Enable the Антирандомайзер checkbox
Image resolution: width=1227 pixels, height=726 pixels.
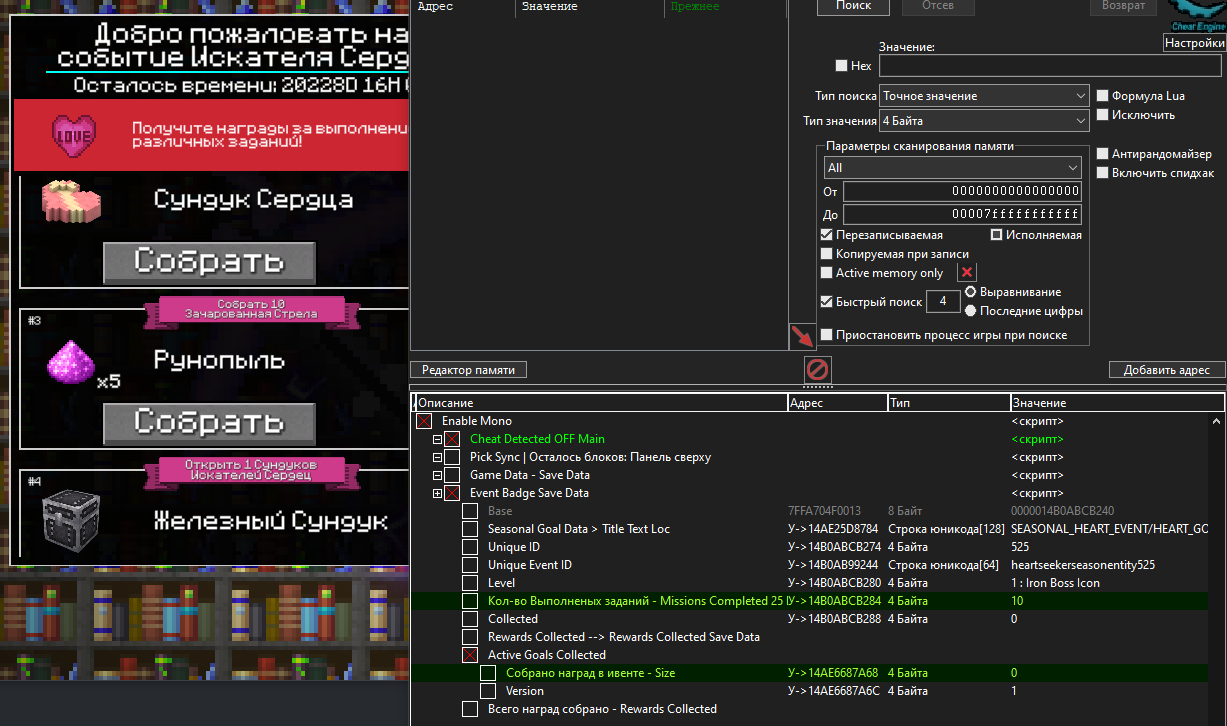point(1103,154)
